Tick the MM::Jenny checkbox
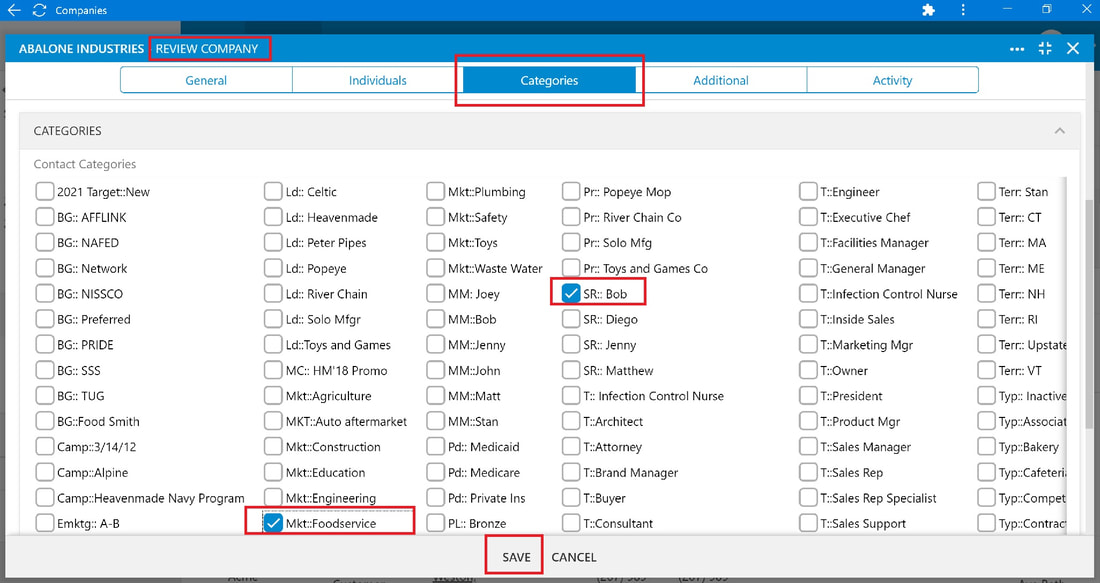 pyautogui.click(x=436, y=345)
